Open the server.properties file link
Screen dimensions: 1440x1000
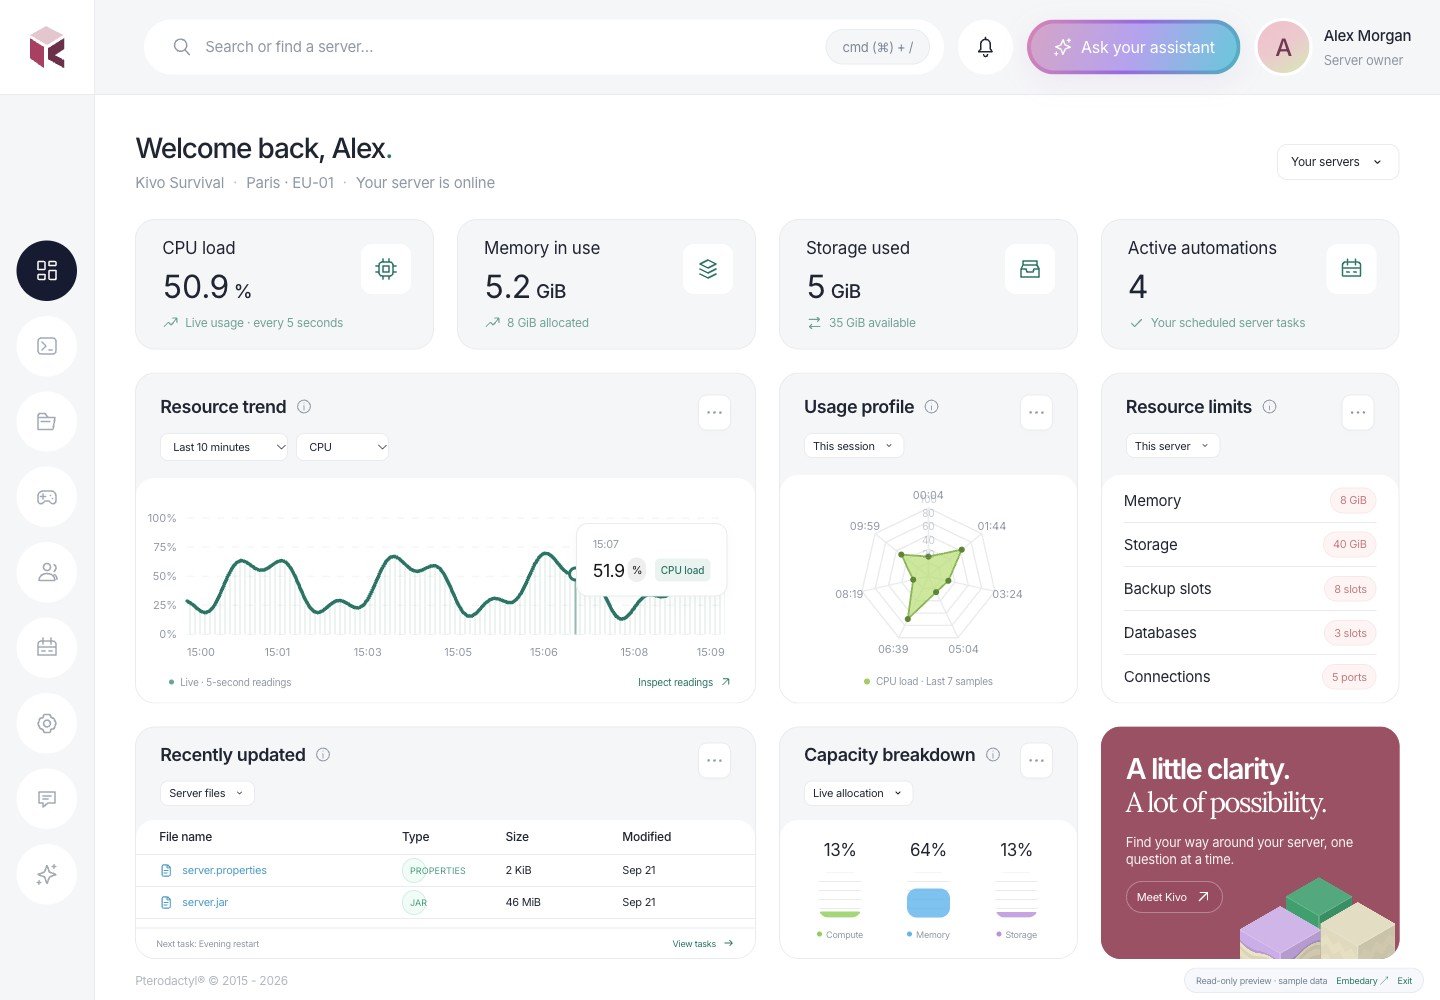coord(224,871)
